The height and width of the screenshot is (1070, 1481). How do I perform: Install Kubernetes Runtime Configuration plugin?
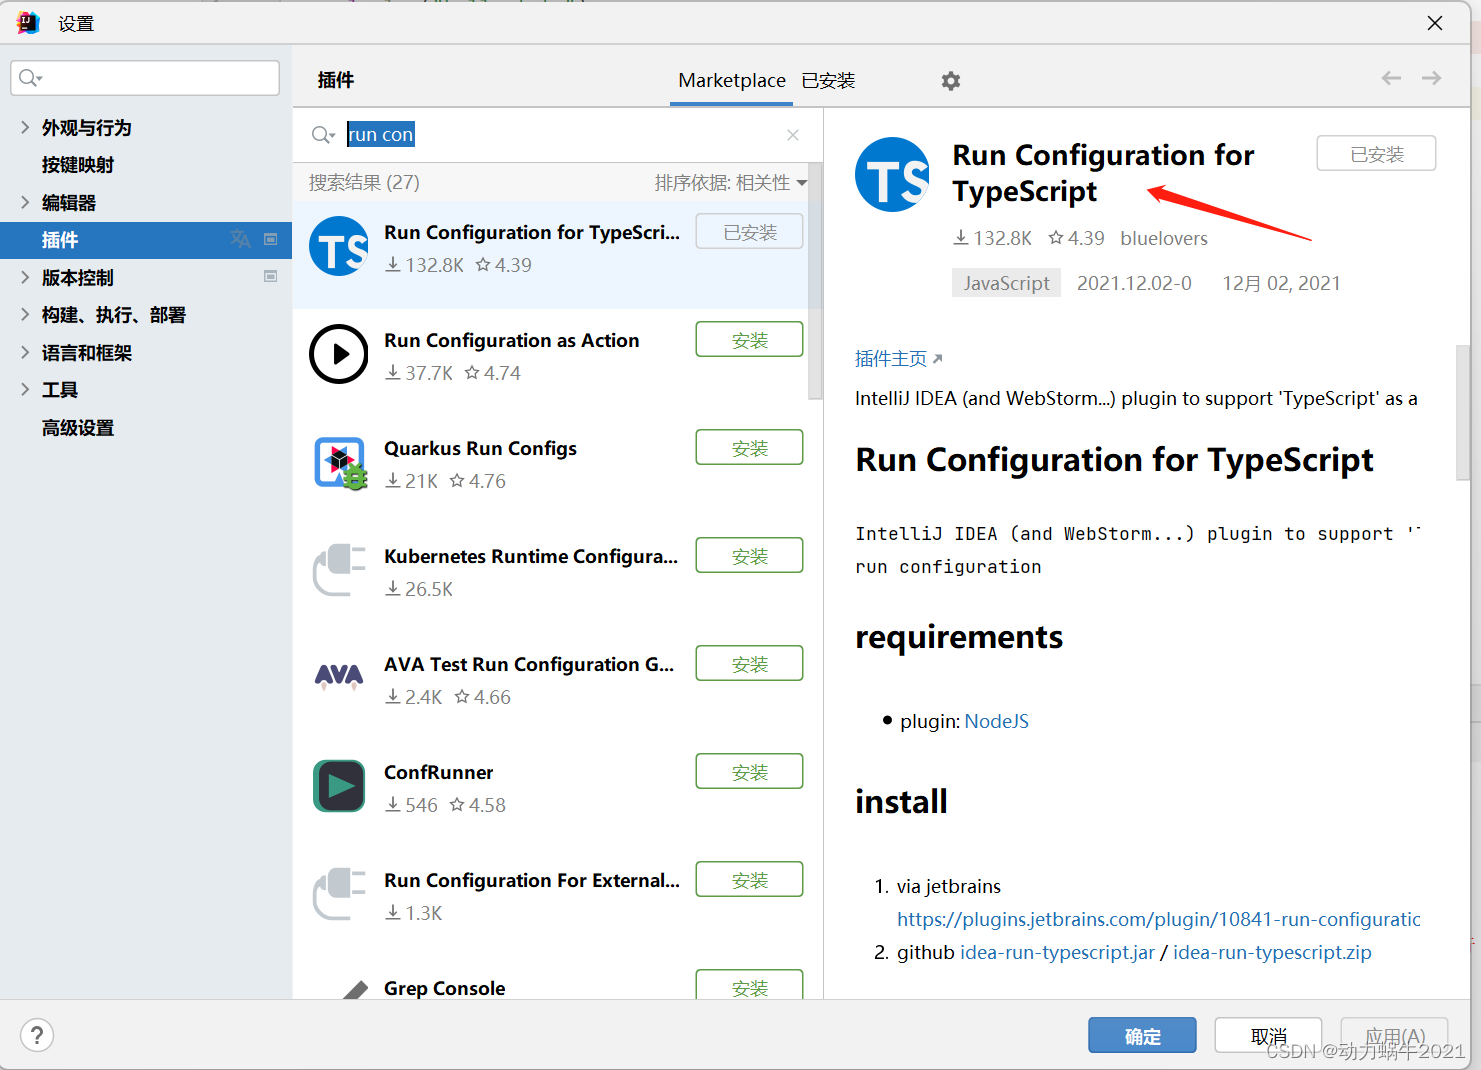point(749,556)
